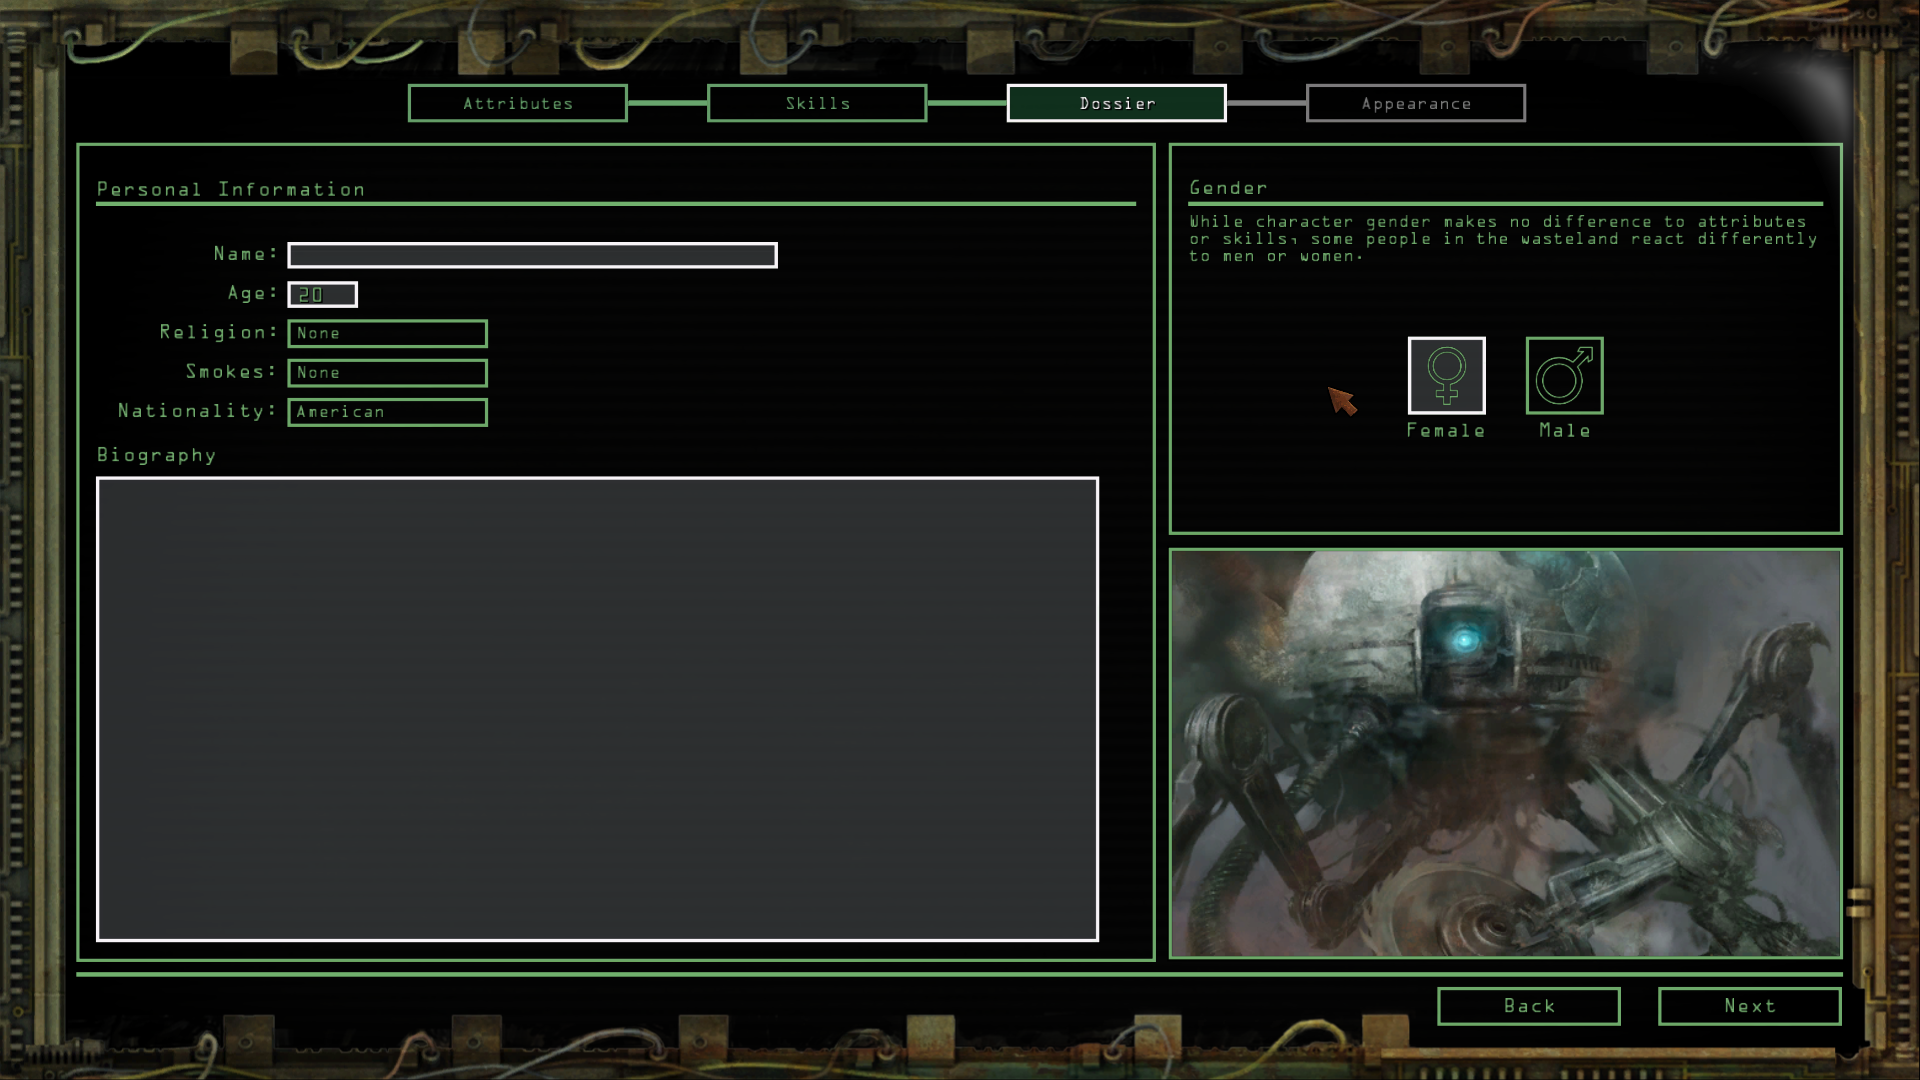Select the Male gender symbol icon
Screen dimensions: 1920x1080
tap(1564, 375)
